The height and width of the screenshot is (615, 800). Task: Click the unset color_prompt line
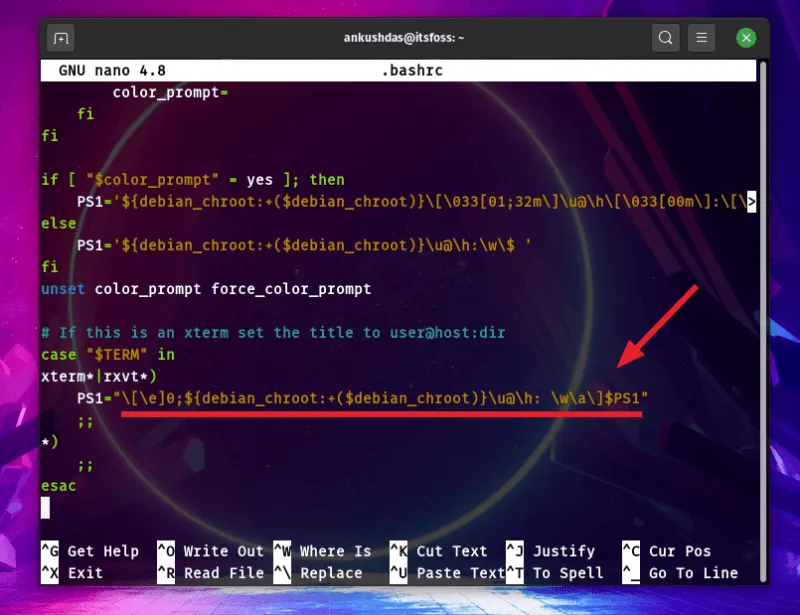point(205,289)
